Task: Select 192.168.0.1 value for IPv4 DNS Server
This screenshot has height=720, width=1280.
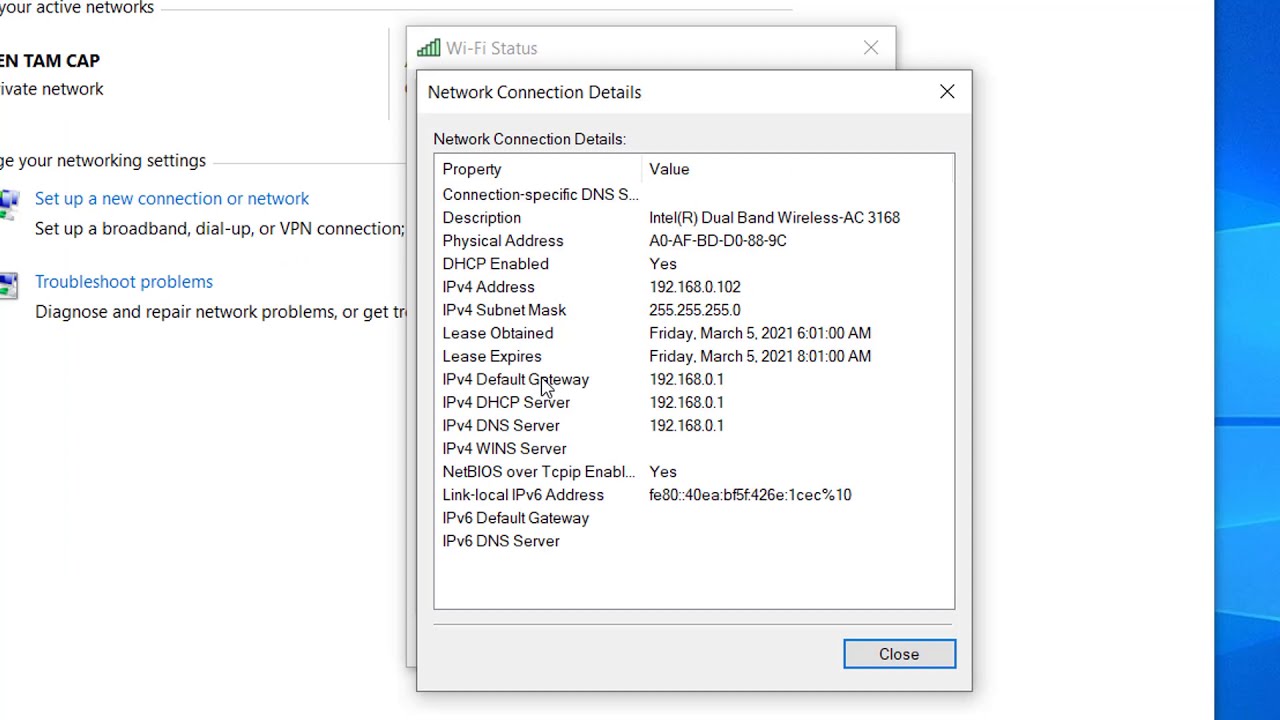Action: 686,425
